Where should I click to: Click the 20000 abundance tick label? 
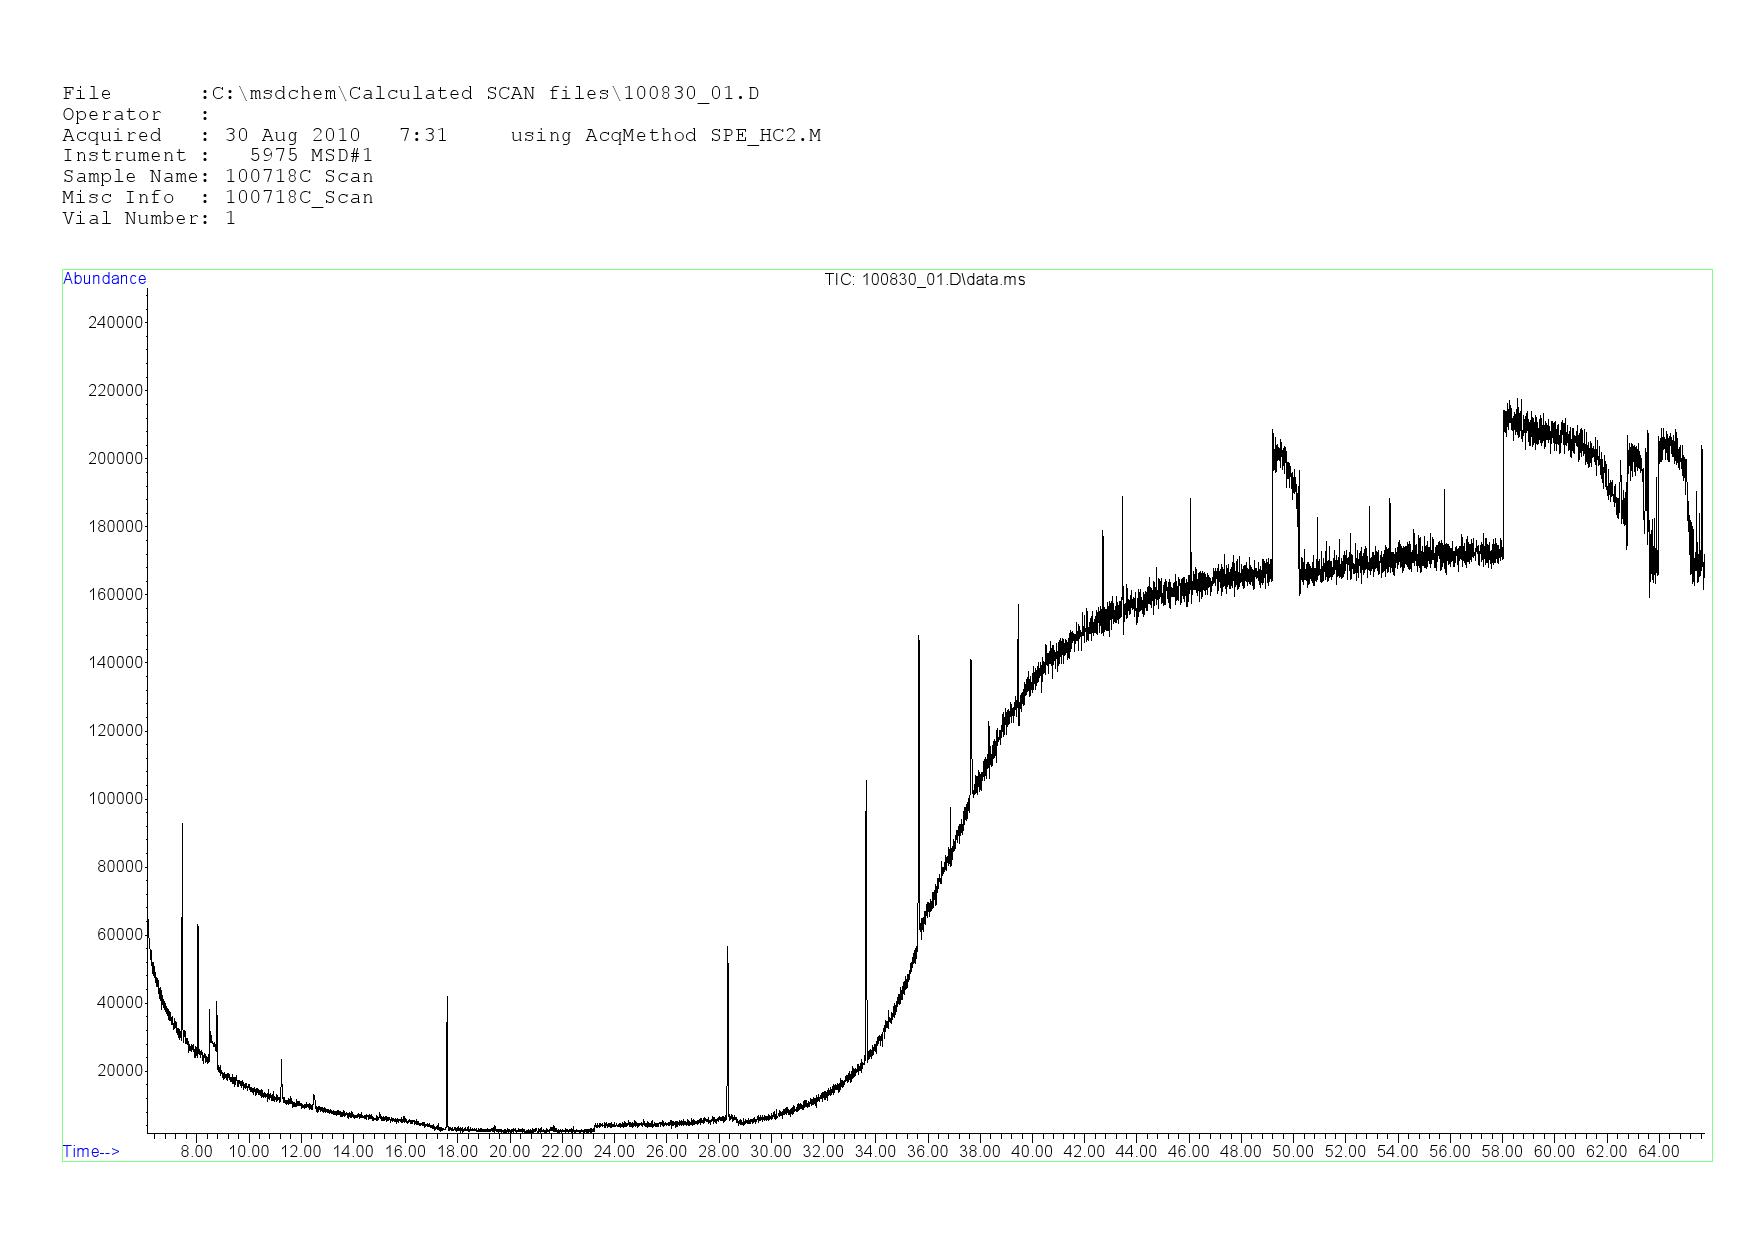pos(120,1071)
